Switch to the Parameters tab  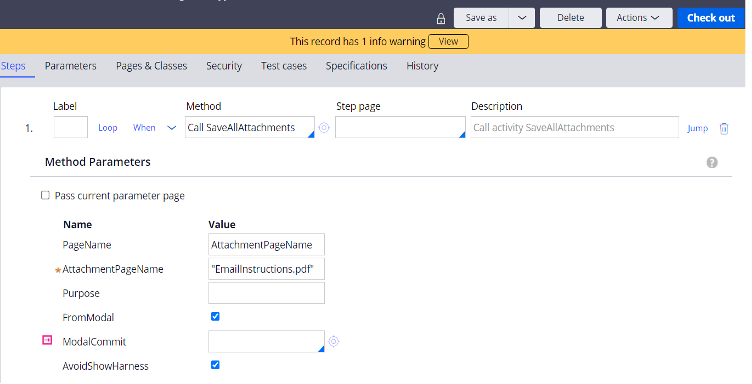pos(70,66)
